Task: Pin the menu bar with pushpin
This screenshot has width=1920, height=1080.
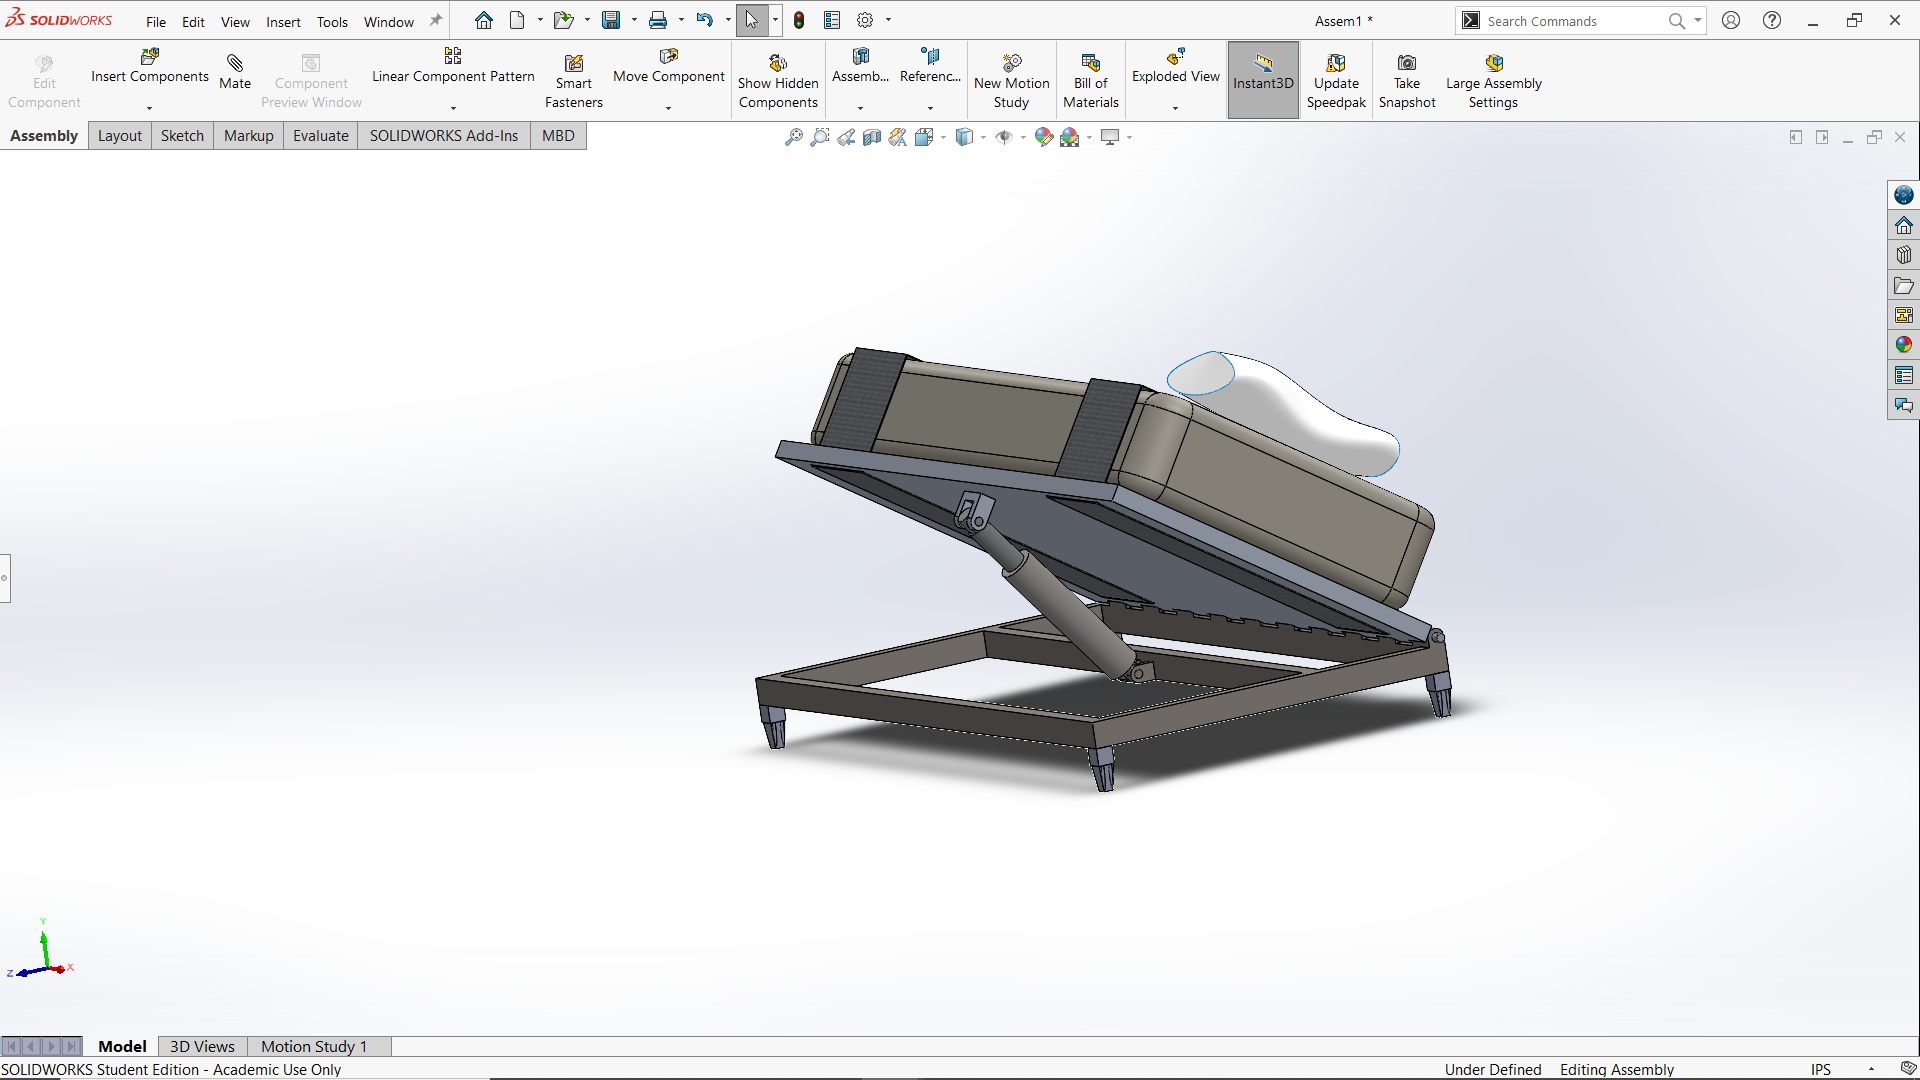Action: coord(436,21)
